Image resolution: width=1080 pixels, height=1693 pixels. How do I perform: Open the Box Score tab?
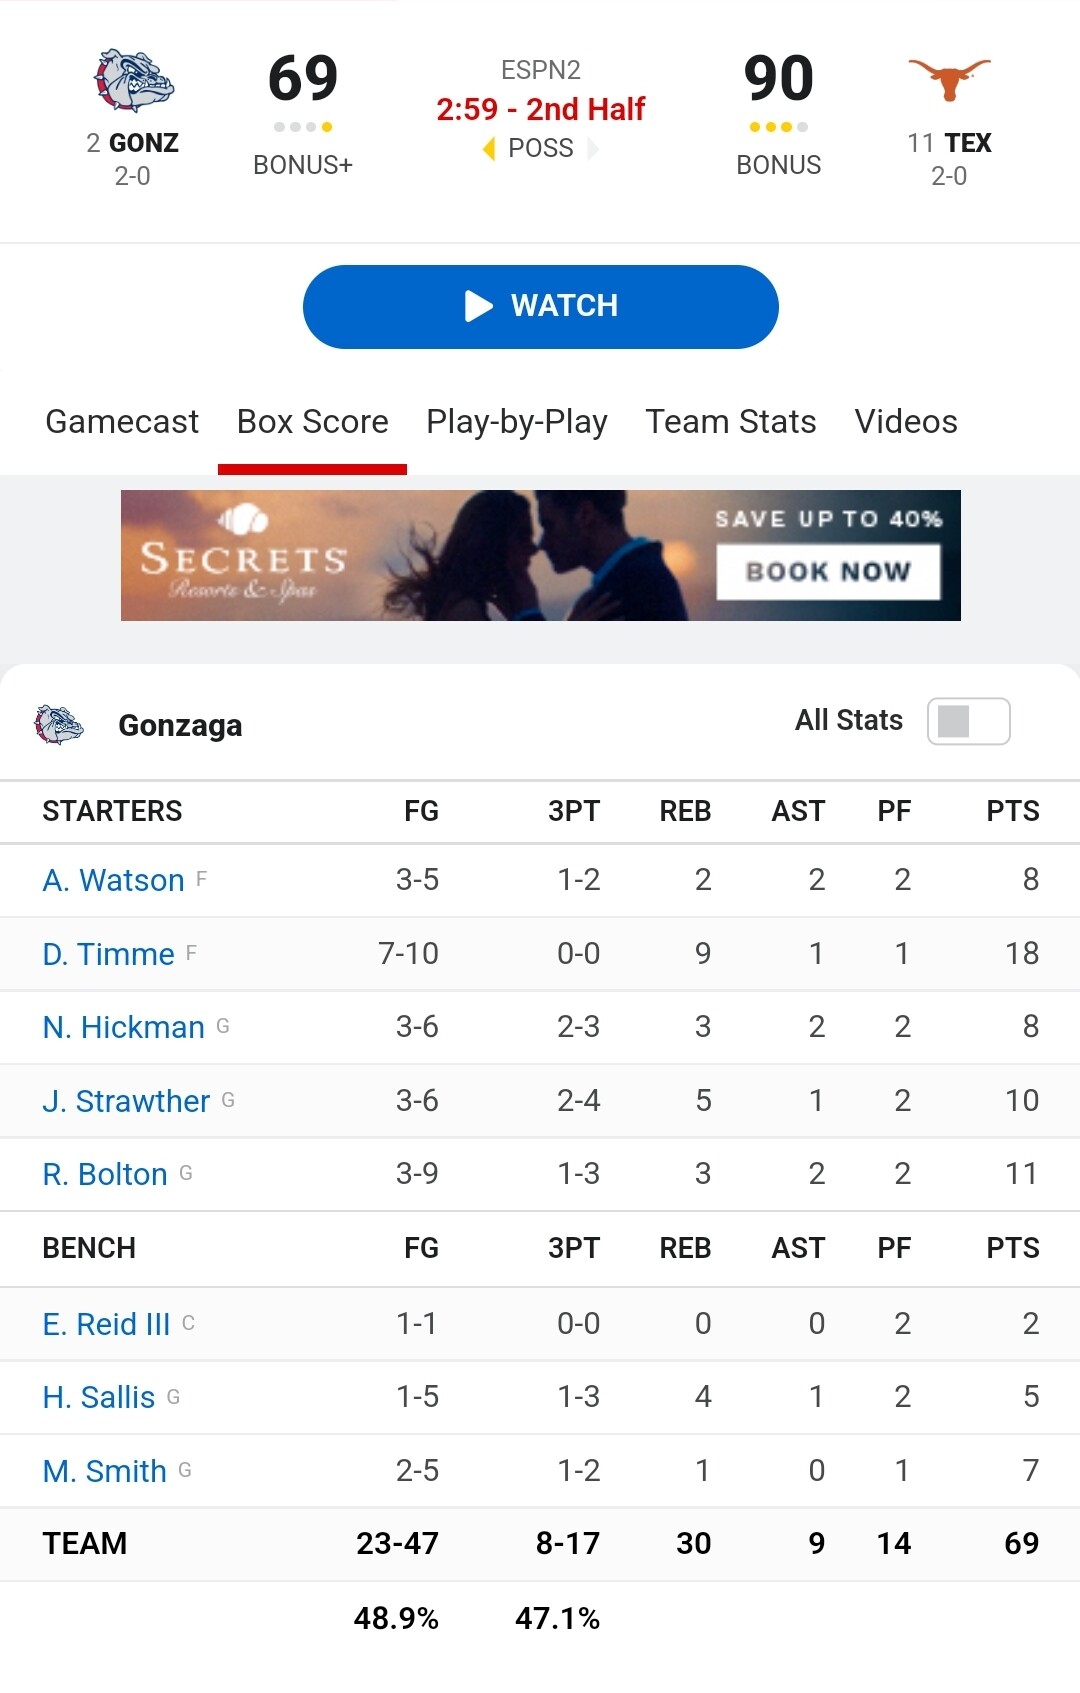(313, 422)
